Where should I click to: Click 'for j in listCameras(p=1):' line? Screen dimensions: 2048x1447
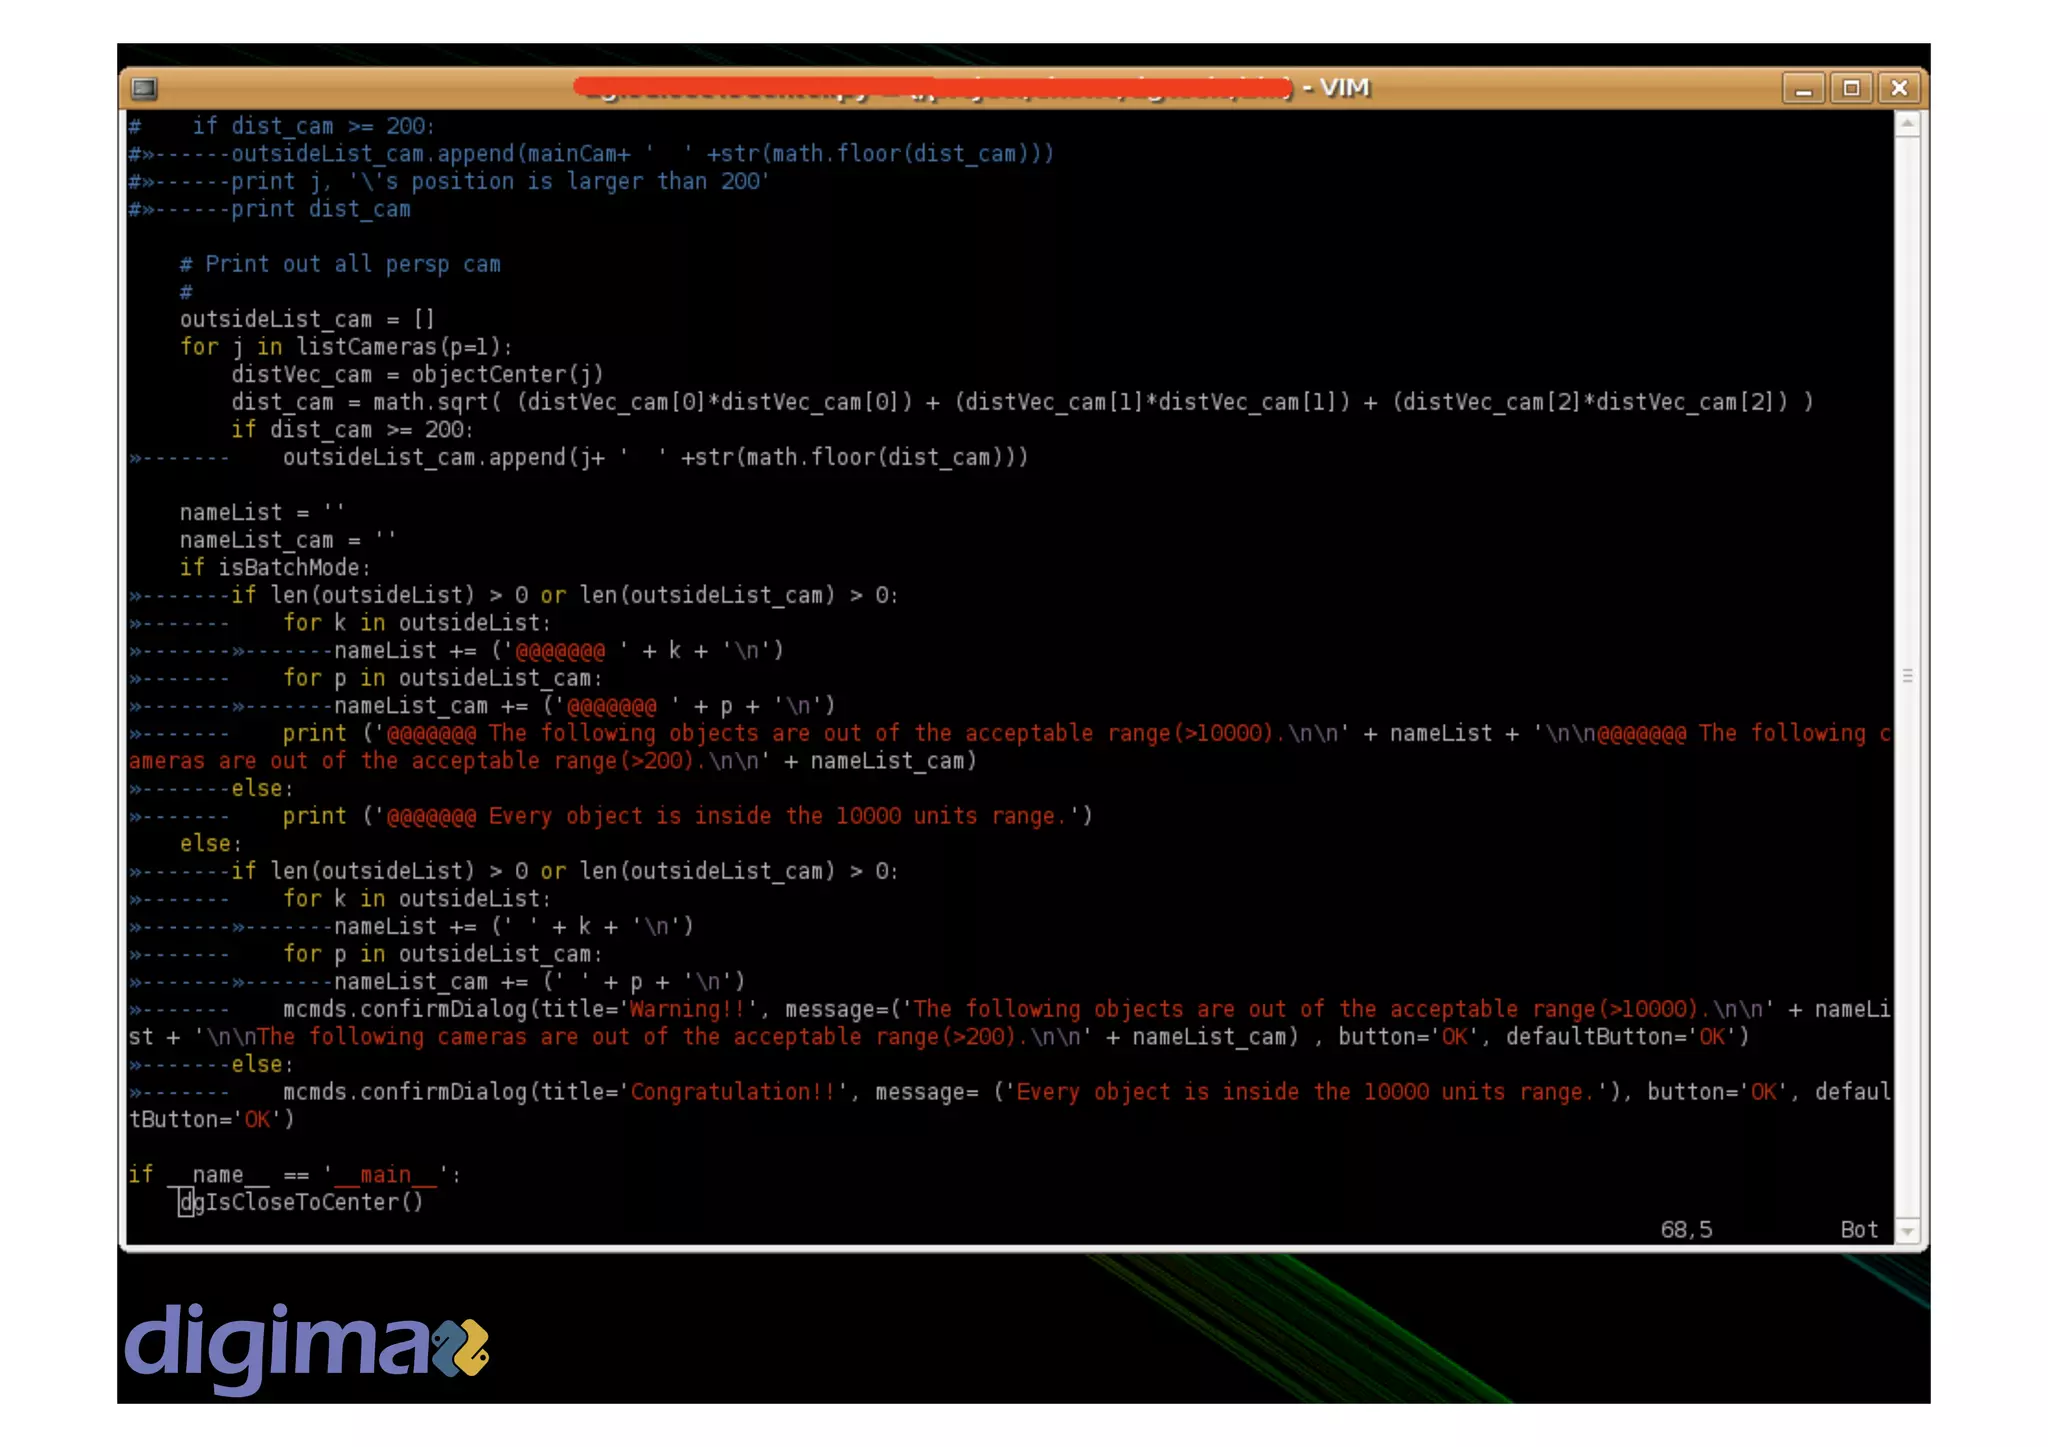point(346,347)
